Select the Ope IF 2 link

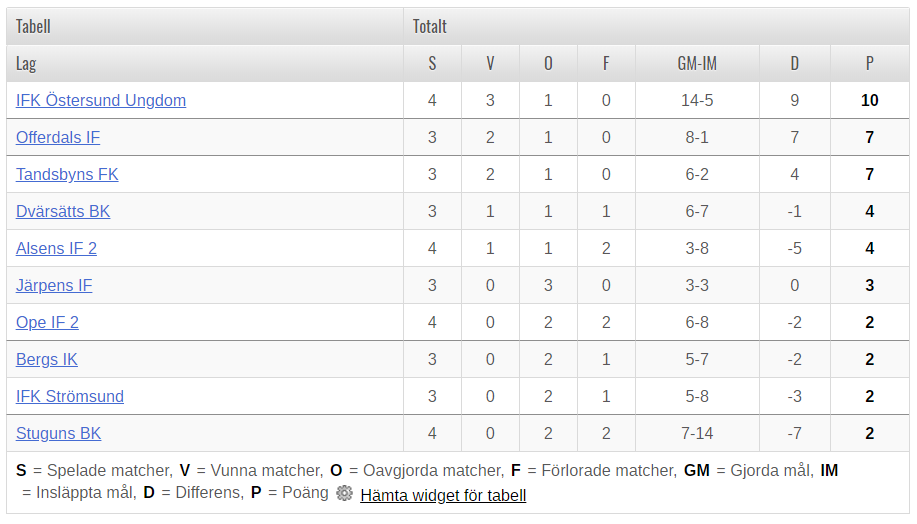click(x=47, y=322)
